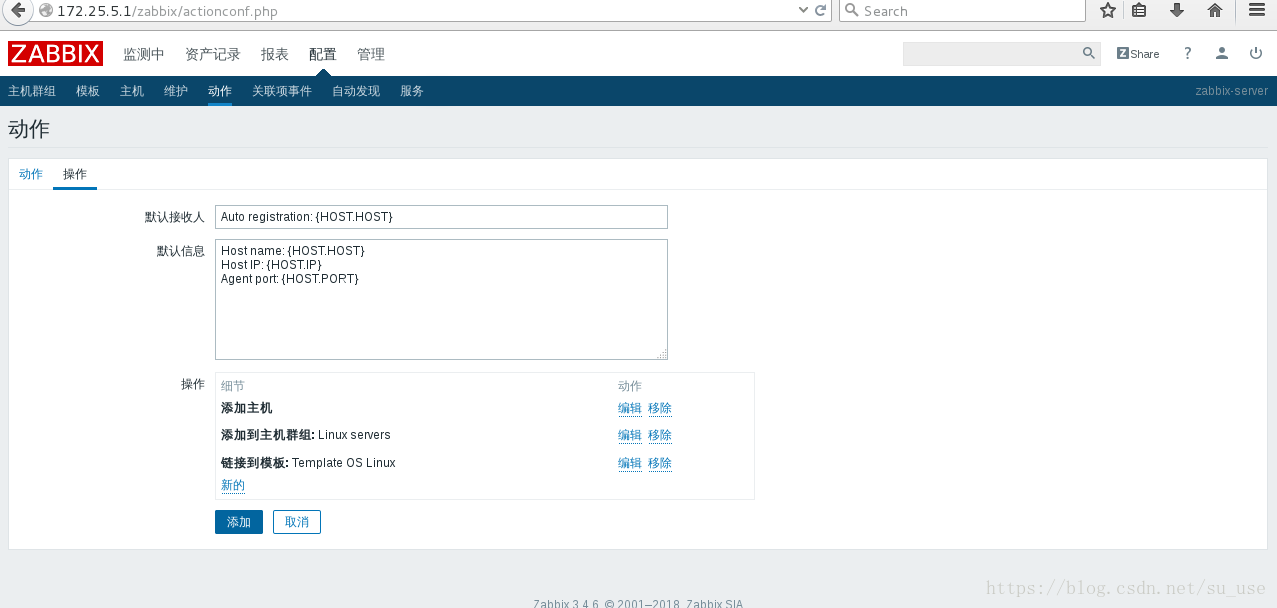Click the zabbix-server label
The image size is (1277, 608).
click(x=1231, y=91)
